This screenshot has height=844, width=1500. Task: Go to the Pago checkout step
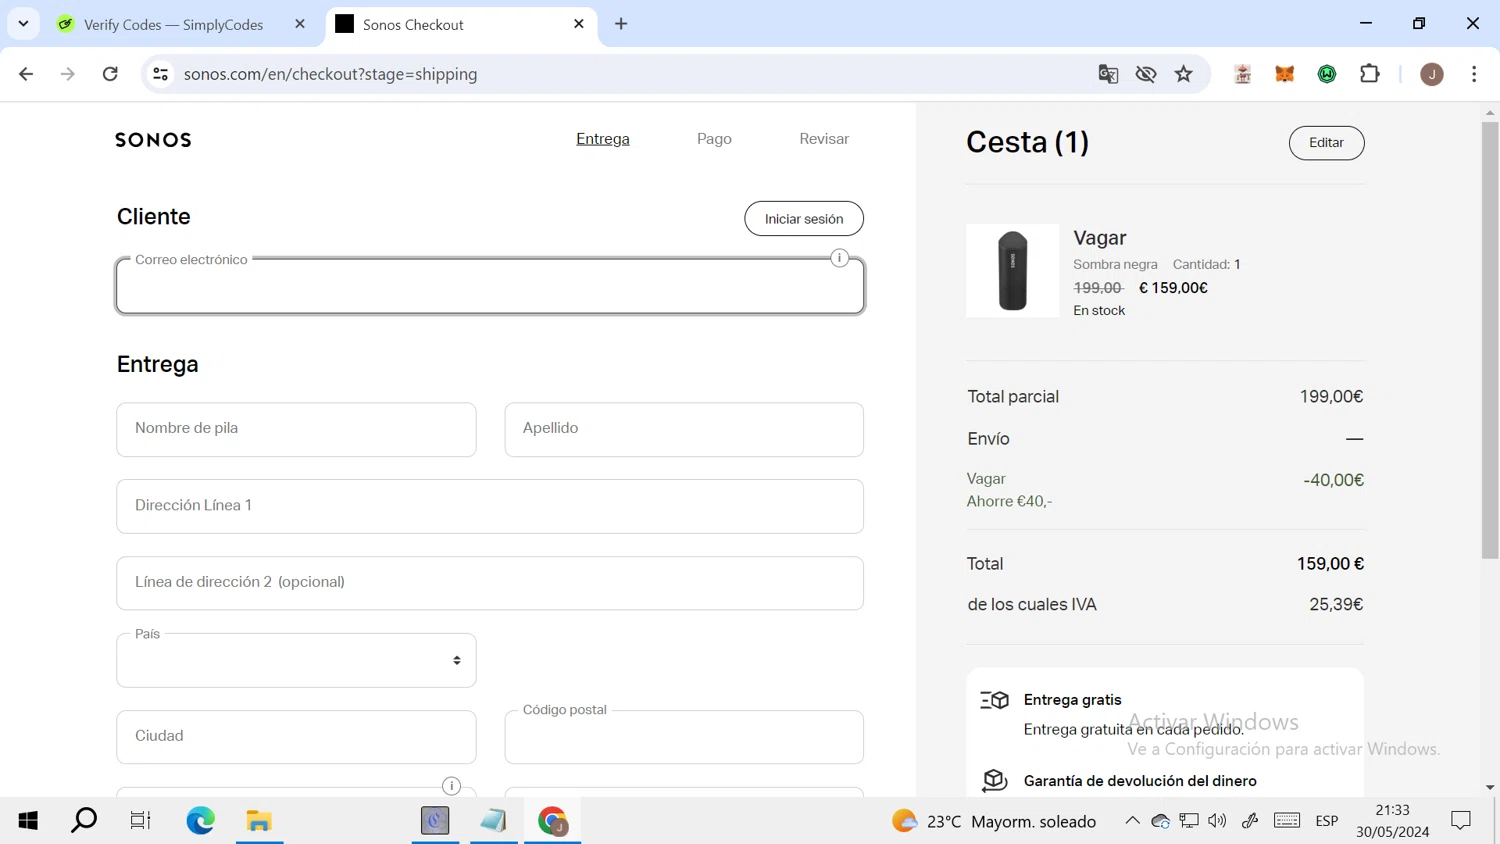(x=714, y=139)
